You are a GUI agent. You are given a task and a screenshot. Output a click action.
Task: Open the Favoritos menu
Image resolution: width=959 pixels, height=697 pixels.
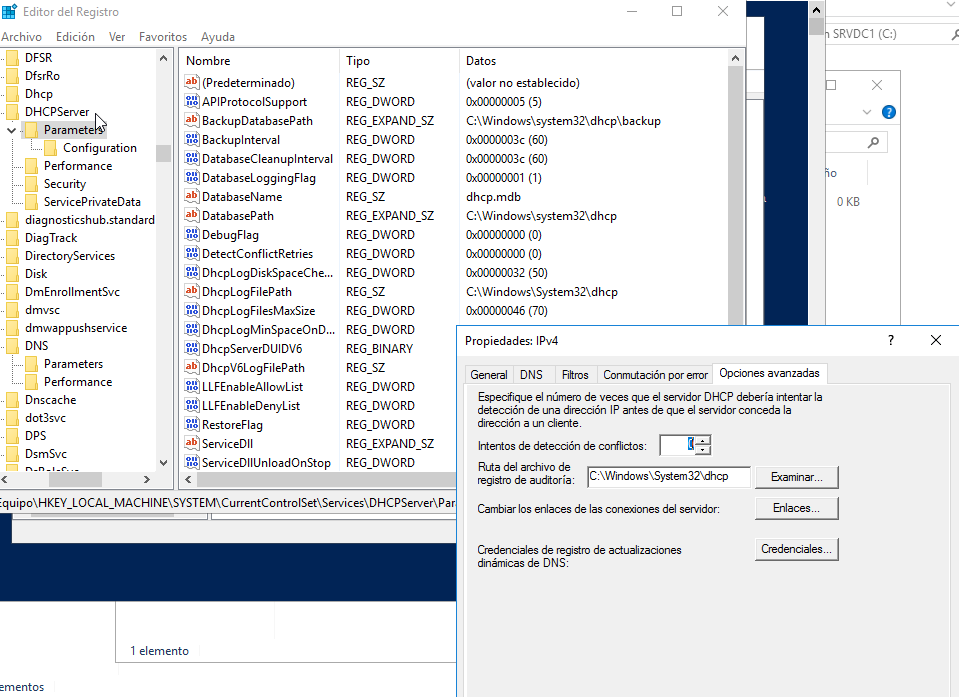162,37
